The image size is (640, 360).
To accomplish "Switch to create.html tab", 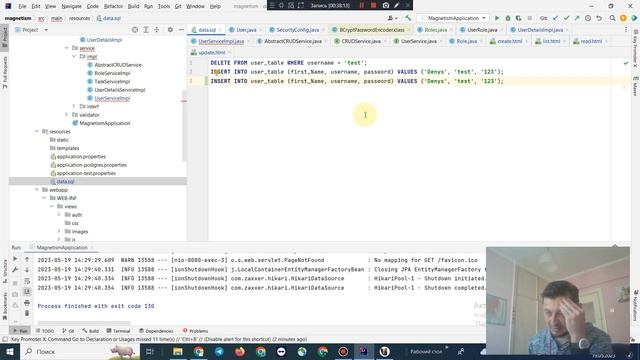I will pos(509,41).
